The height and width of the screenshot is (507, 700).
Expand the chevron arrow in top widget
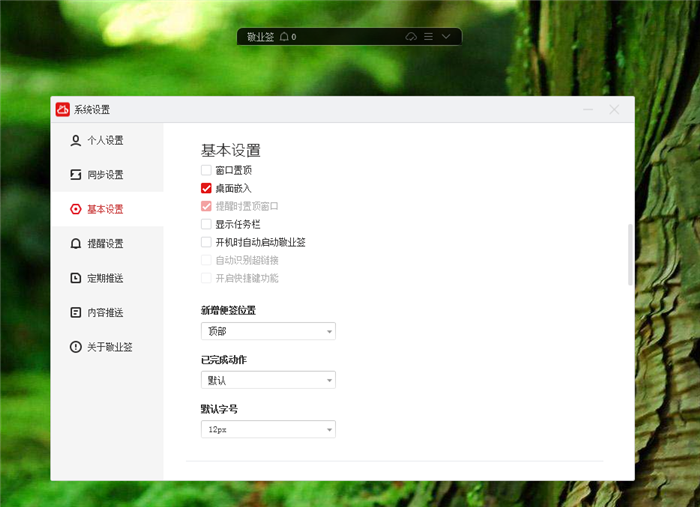[446, 37]
